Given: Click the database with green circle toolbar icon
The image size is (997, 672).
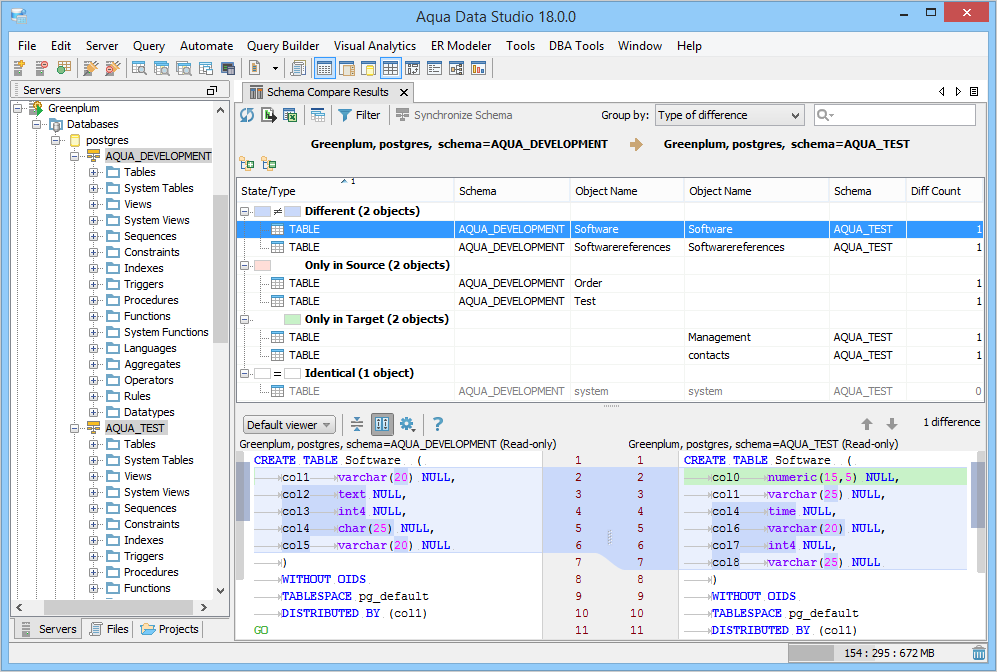Looking at the screenshot, I should click(64, 67).
